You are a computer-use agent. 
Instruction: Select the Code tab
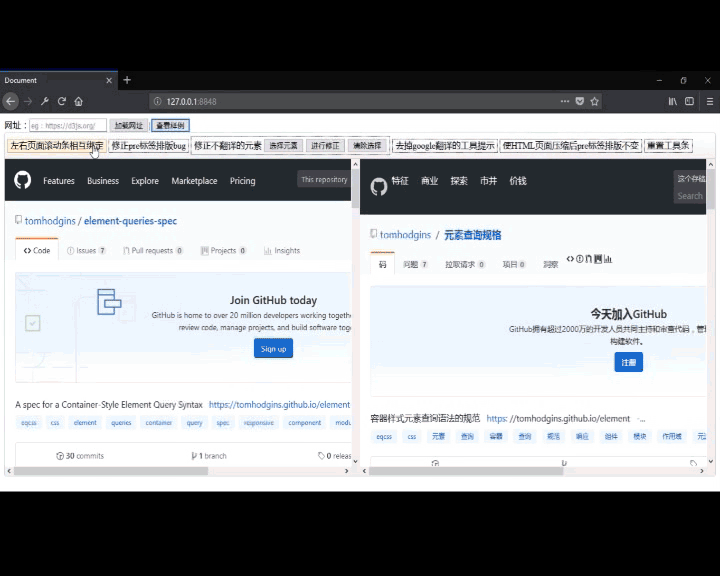(37, 250)
